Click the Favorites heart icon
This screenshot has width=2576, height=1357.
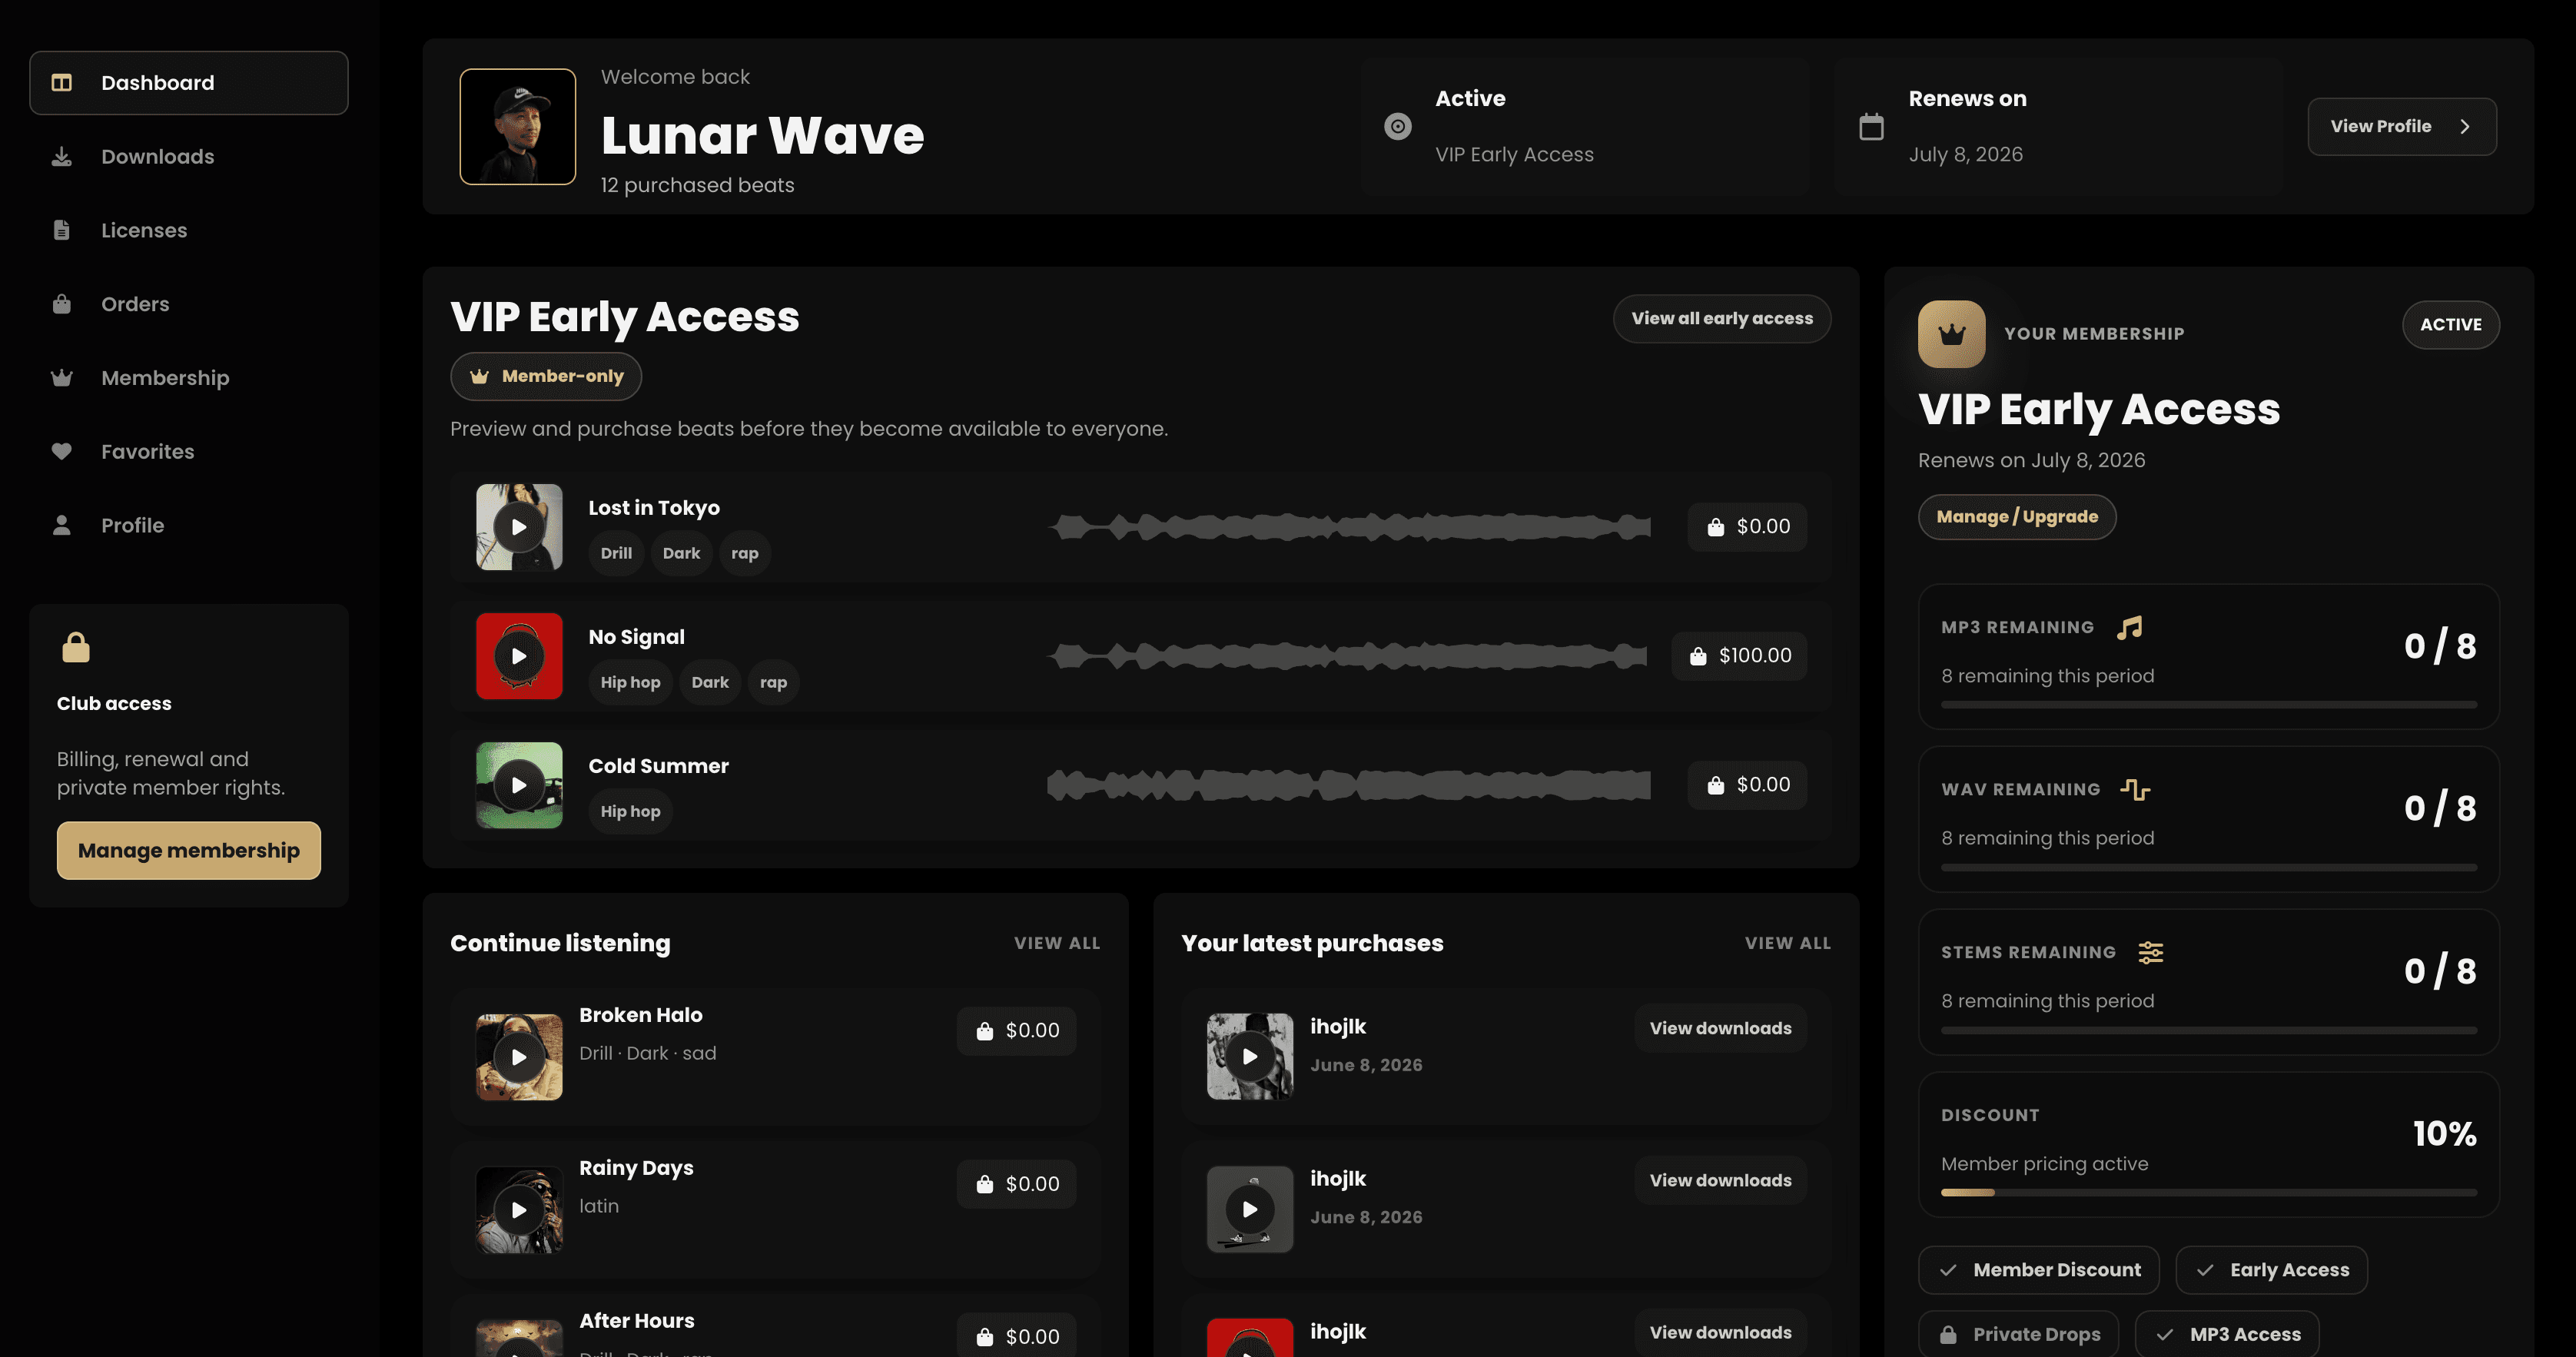pyautogui.click(x=62, y=452)
